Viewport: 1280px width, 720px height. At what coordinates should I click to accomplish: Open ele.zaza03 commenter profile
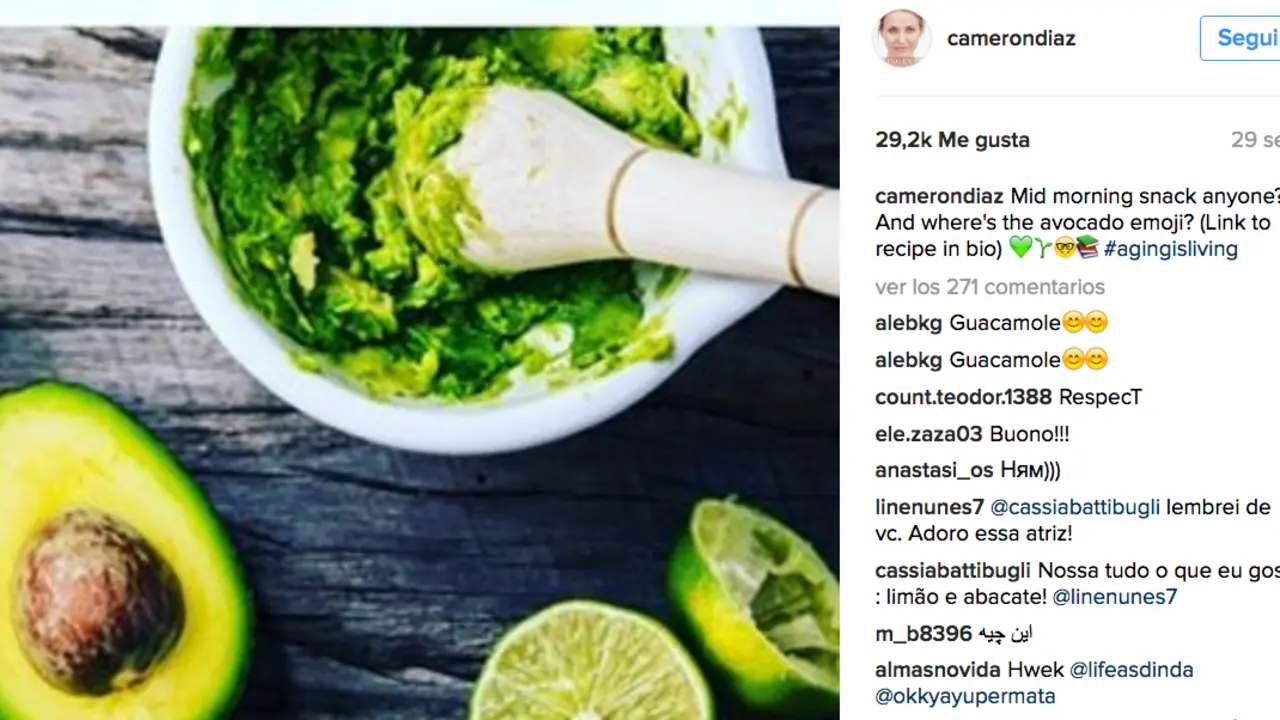coord(928,434)
